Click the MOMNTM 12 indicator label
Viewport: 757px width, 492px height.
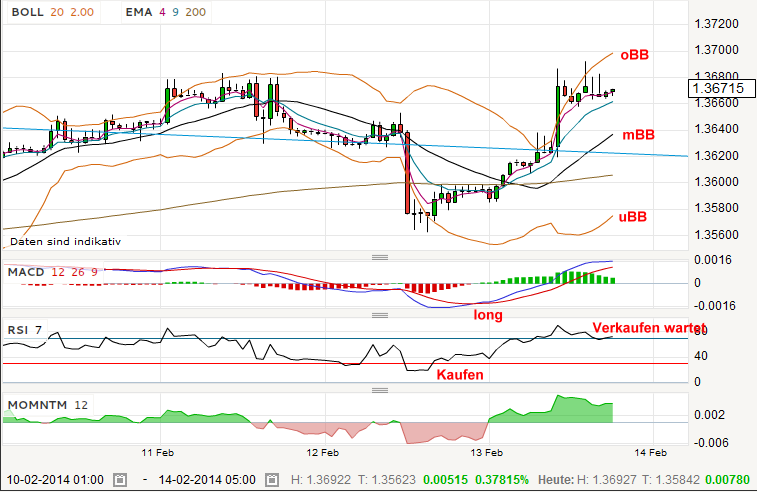pyautogui.click(x=48, y=405)
